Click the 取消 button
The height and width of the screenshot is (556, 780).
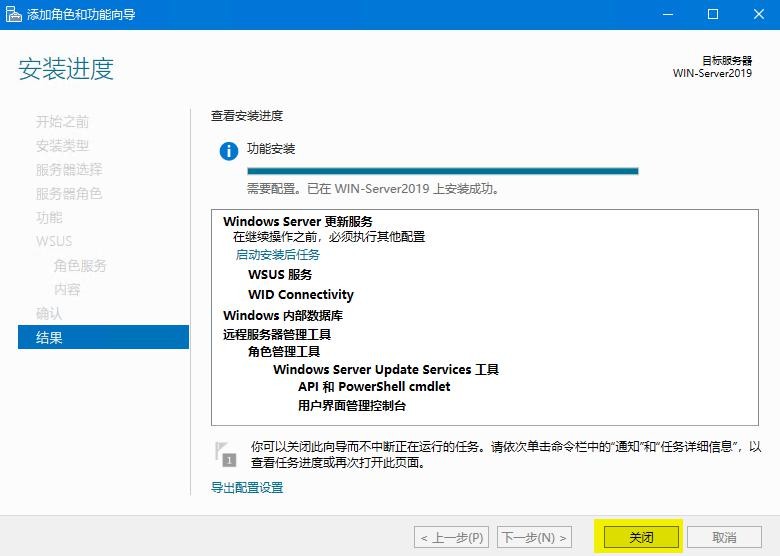tap(724, 537)
